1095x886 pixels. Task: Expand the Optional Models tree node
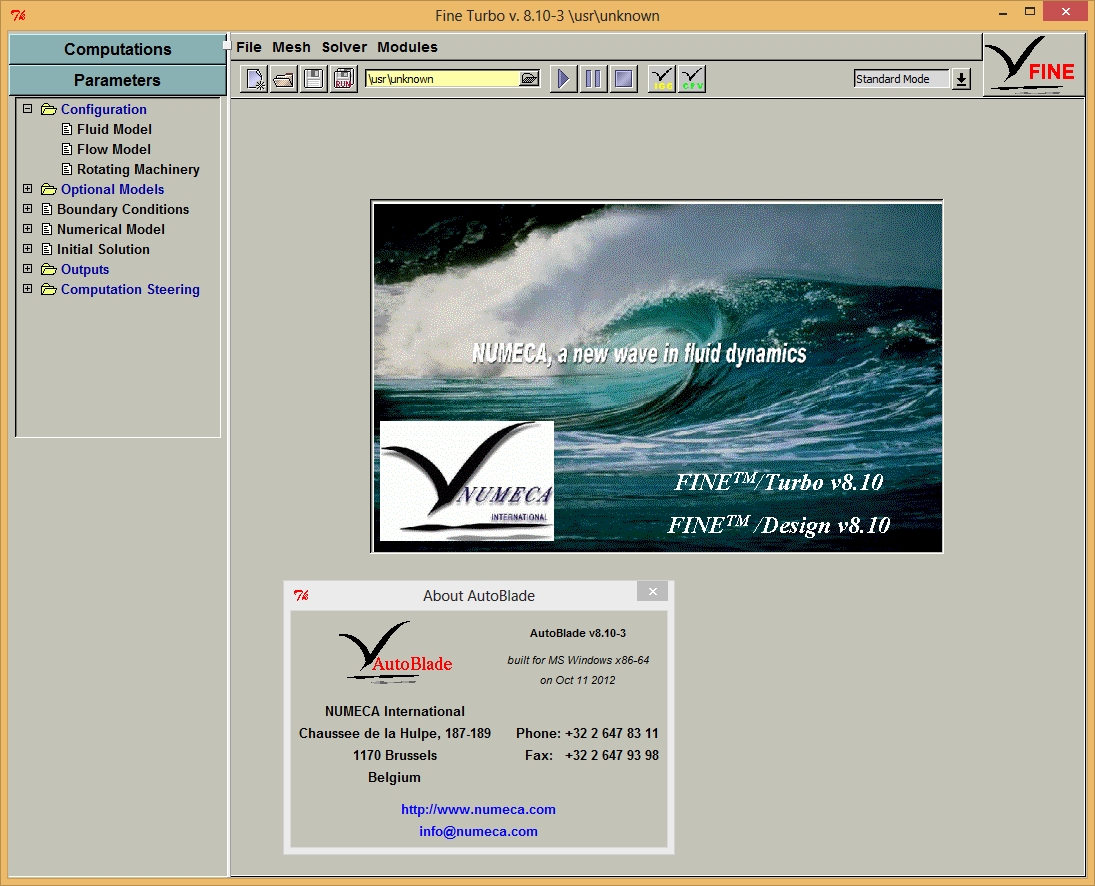[x=28, y=189]
